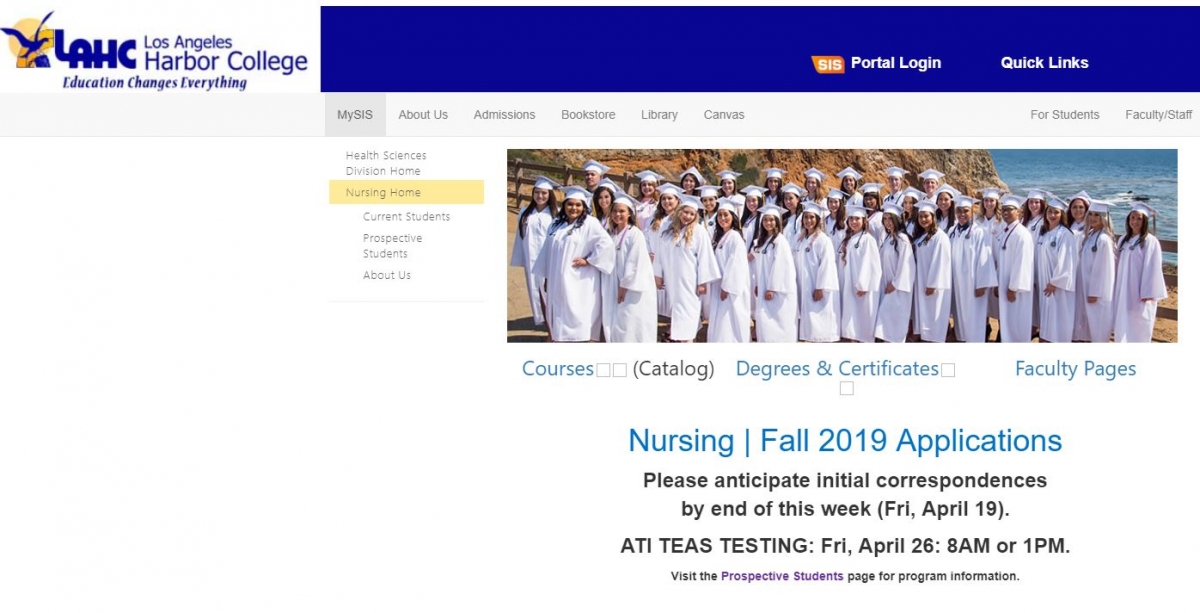The height and width of the screenshot is (613, 1200).
Task: Open the Quick Links menu
Action: 1044,62
